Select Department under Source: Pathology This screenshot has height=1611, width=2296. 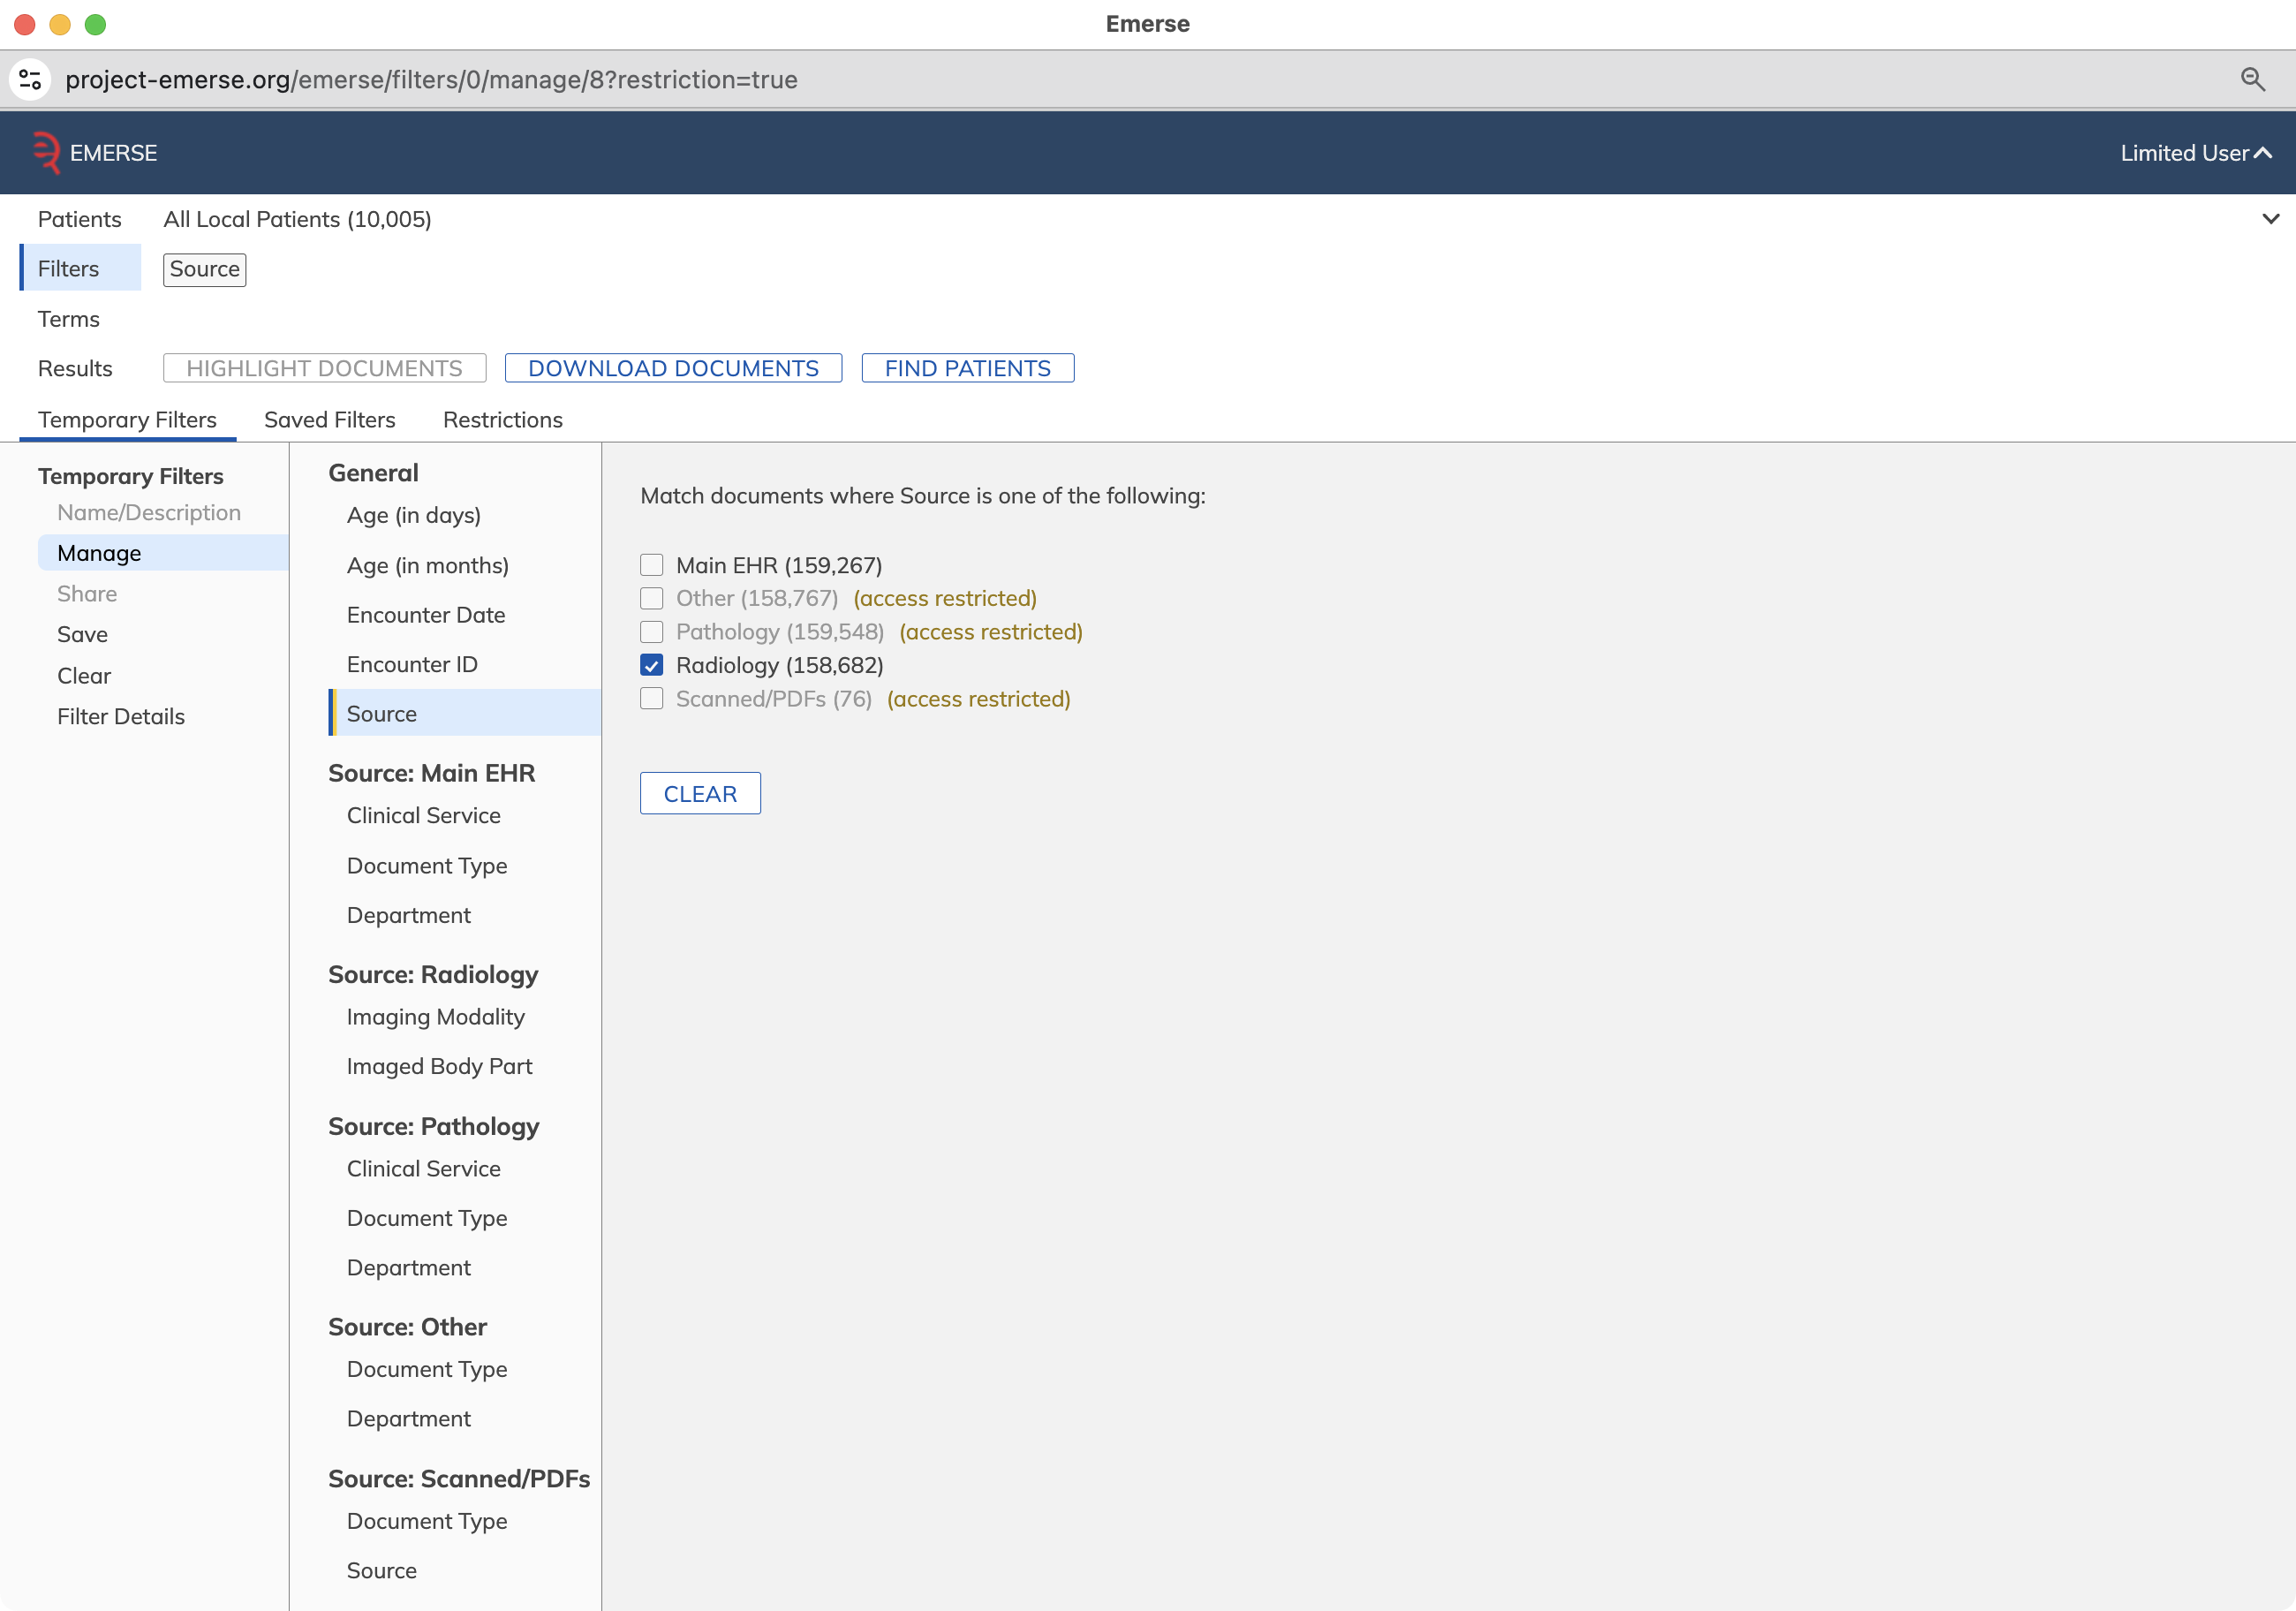coord(409,1267)
